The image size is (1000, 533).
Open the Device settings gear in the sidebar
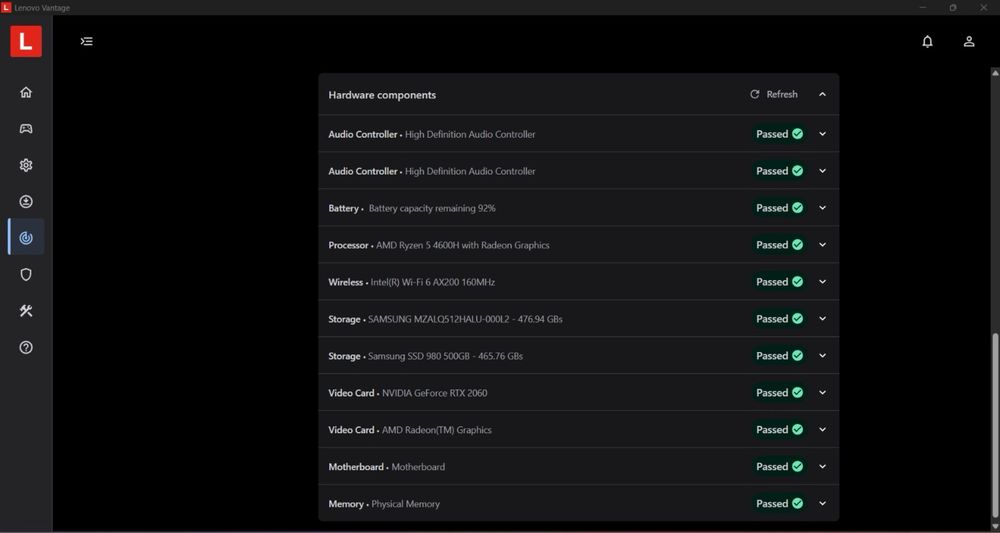26,165
